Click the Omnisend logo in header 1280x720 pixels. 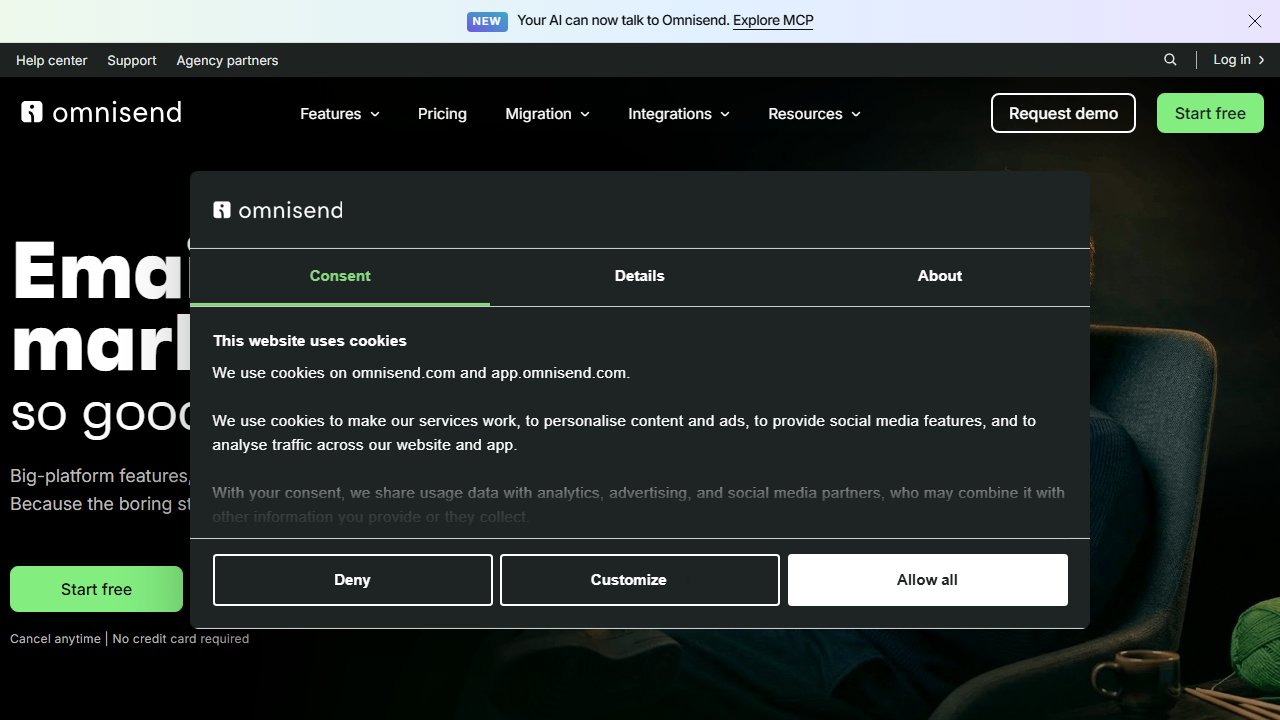[x=101, y=112]
